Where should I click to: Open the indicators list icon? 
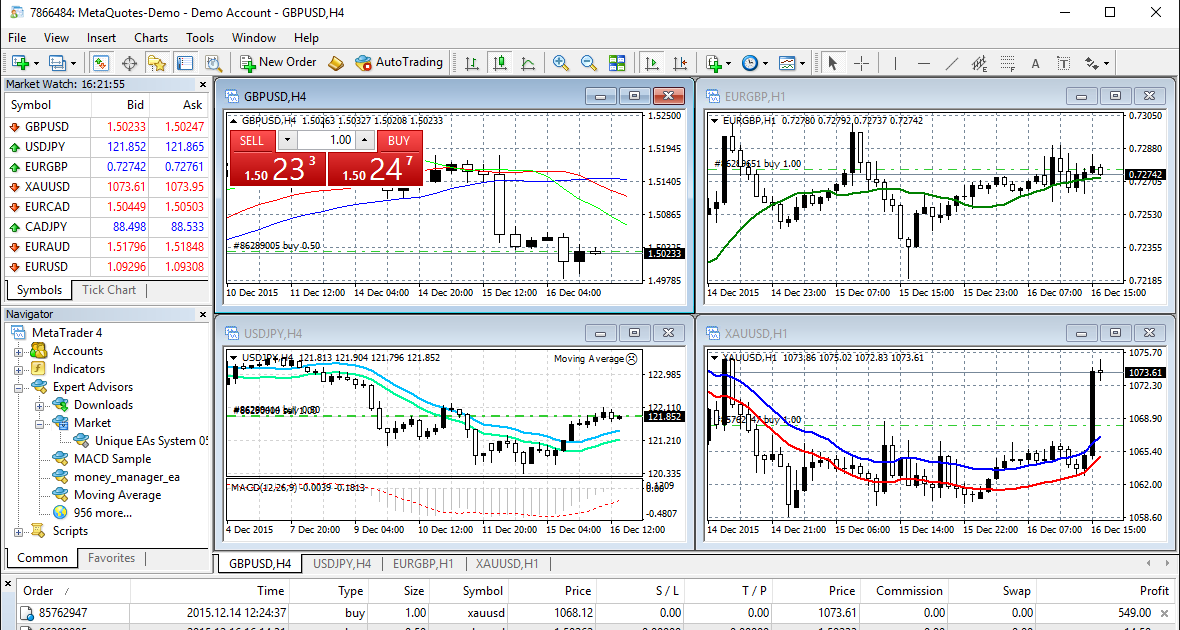pyautogui.click(x=714, y=62)
